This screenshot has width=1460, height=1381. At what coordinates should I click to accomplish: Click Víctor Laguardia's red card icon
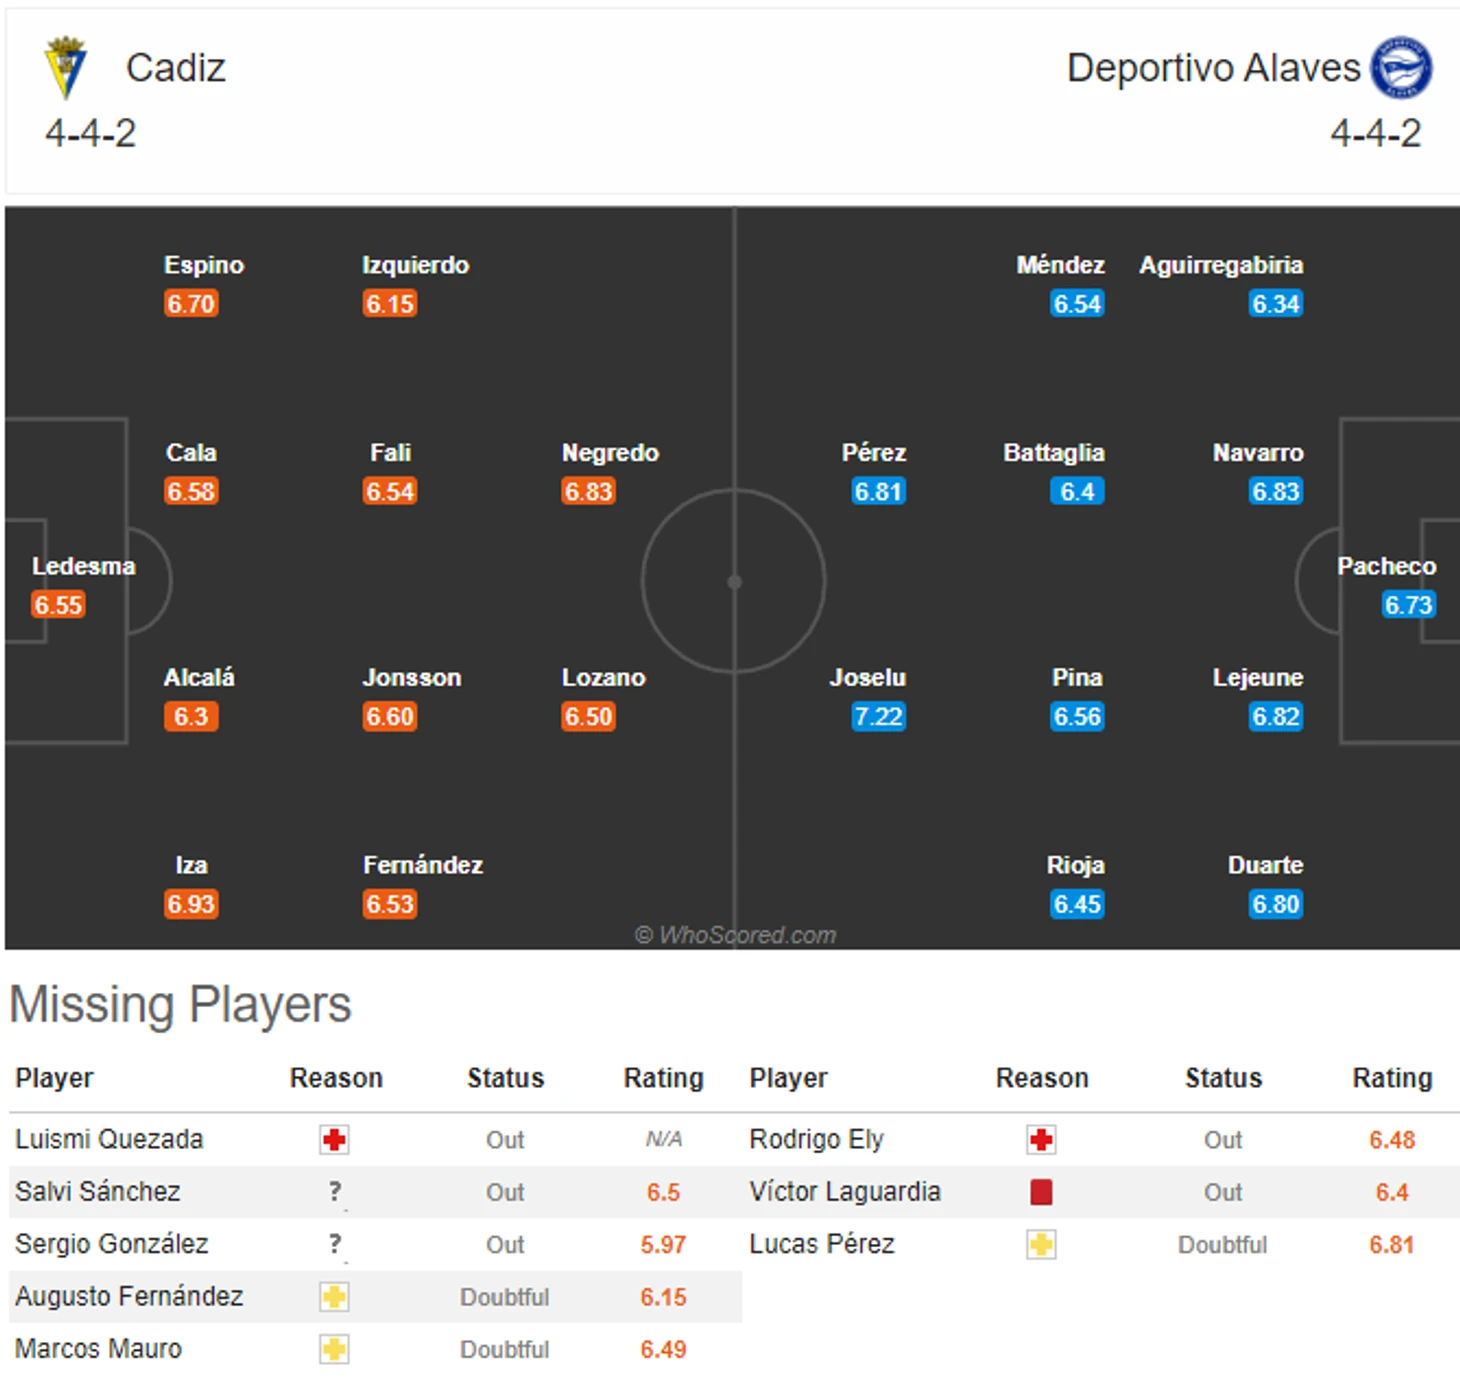1041,1192
